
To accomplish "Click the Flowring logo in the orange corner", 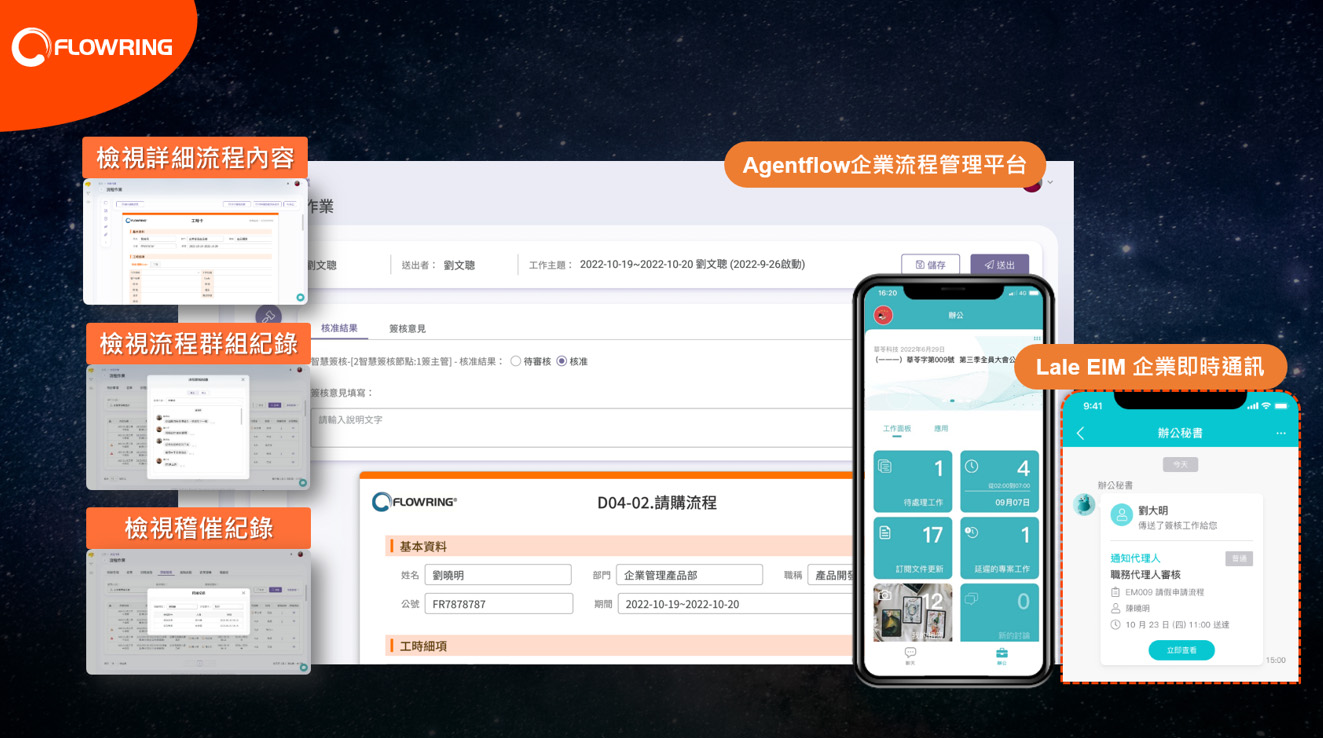I will [92, 47].
